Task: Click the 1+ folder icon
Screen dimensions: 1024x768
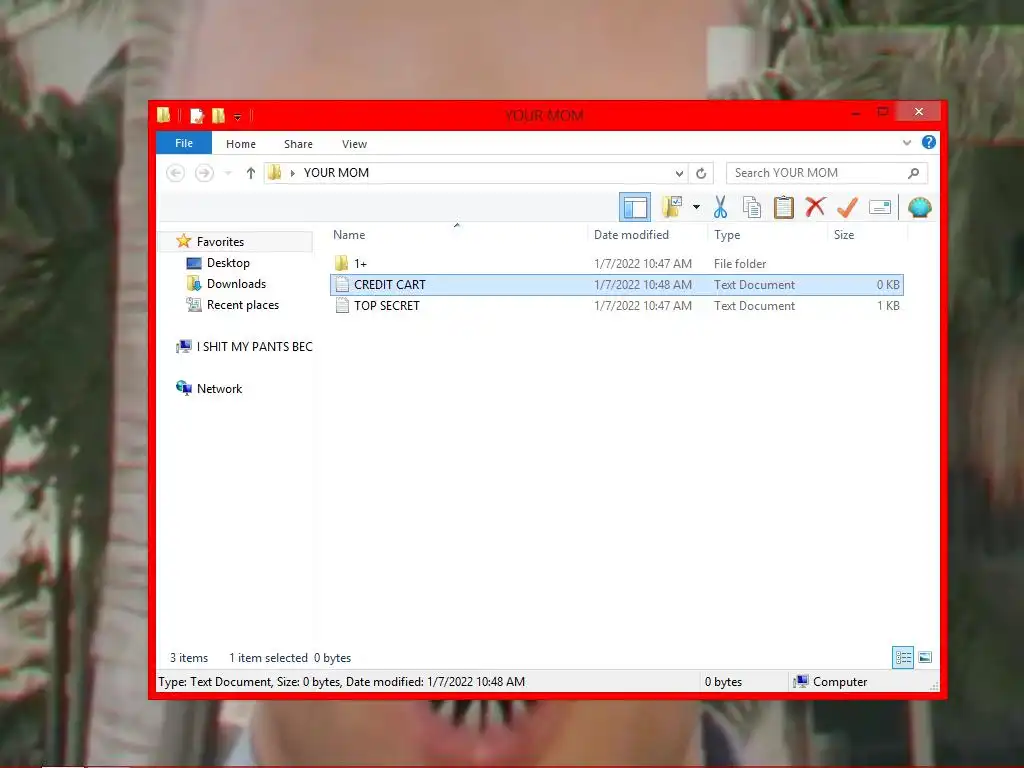Action: tap(342, 263)
